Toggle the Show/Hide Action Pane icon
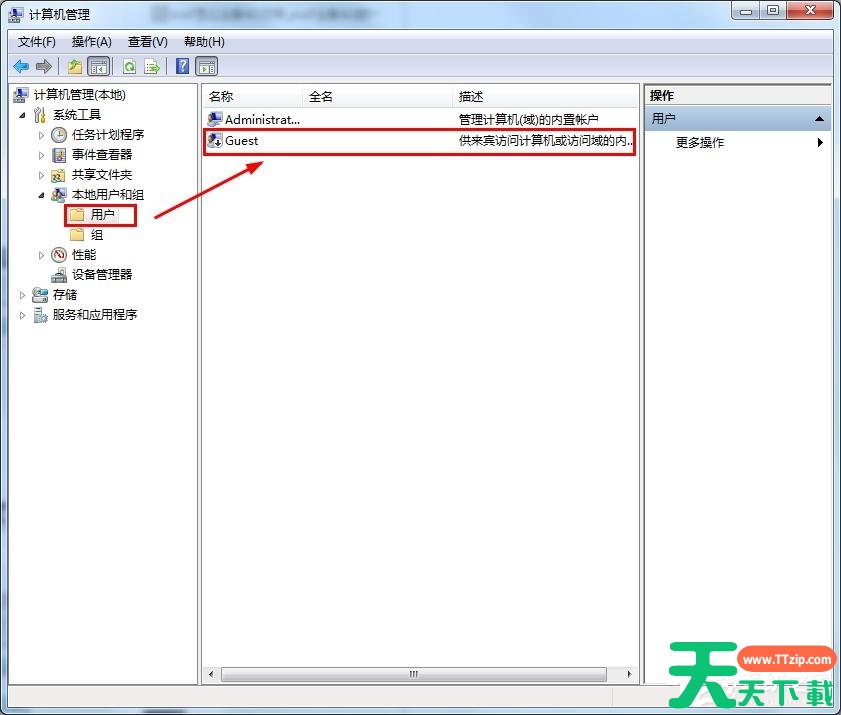The height and width of the screenshot is (715, 841). coord(207,67)
